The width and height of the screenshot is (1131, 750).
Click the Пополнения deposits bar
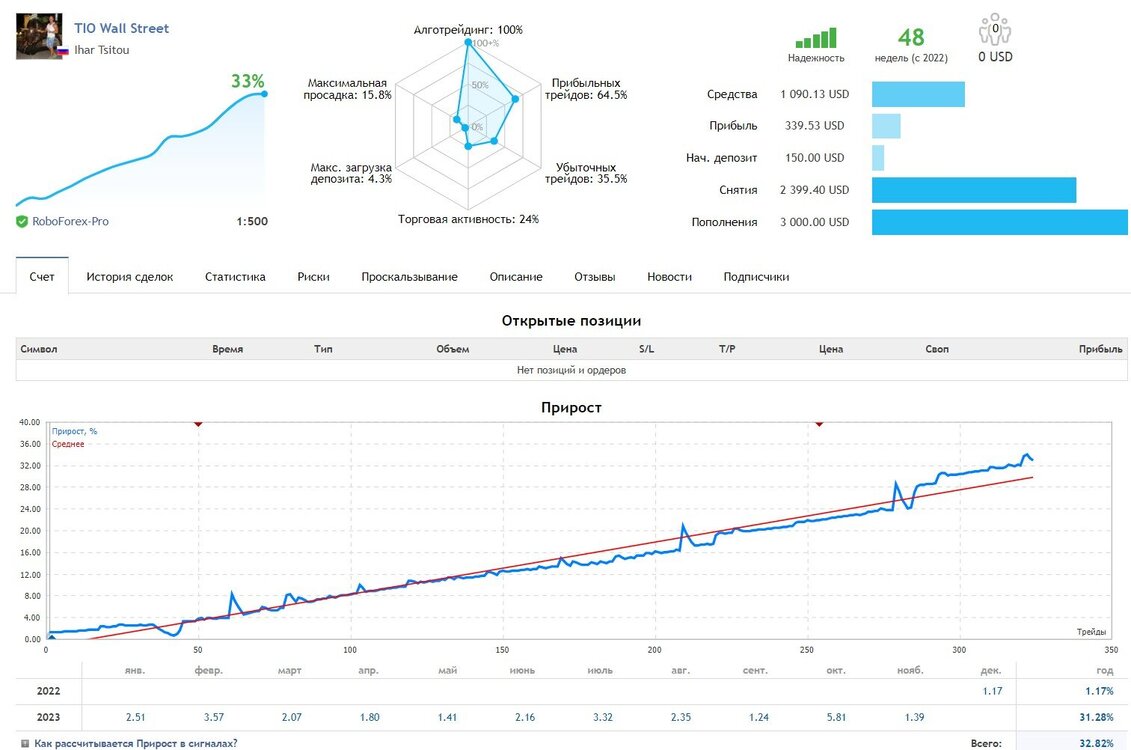coord(1000,222)
